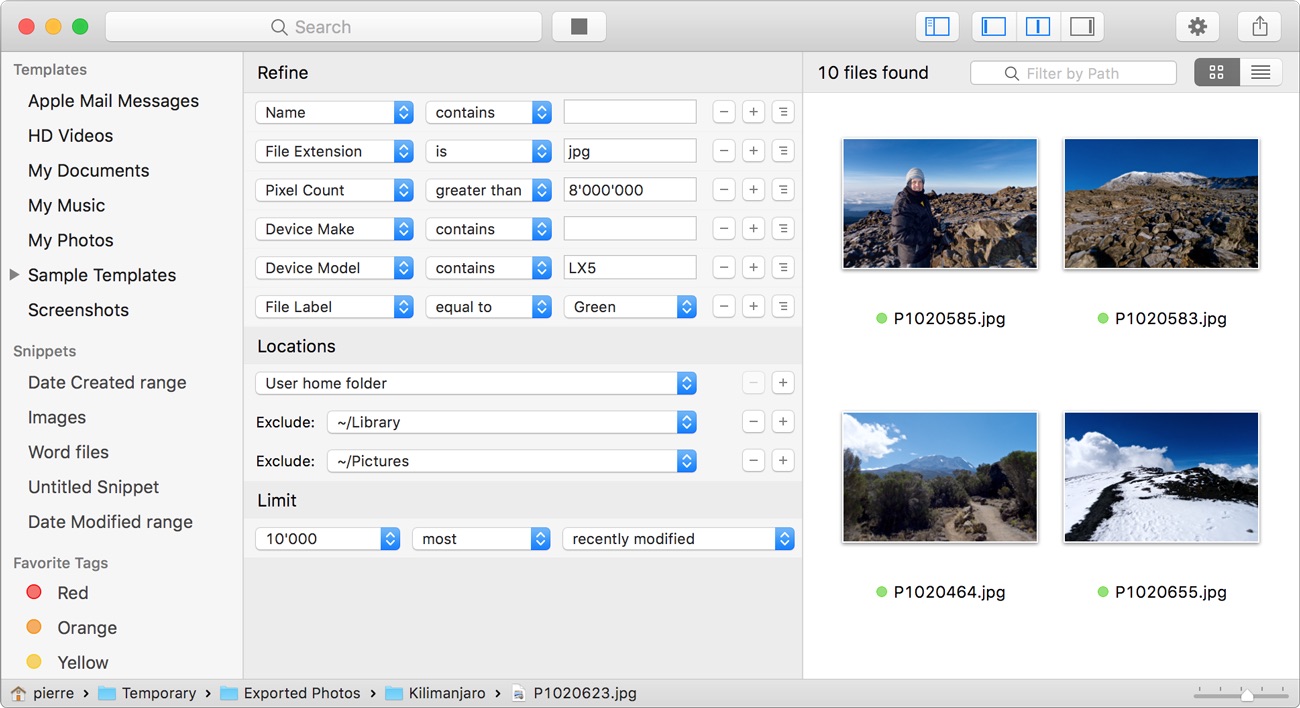Select the Untitled Snippet item
This screenshot has height=708, width=1300.
click(94, 487)
